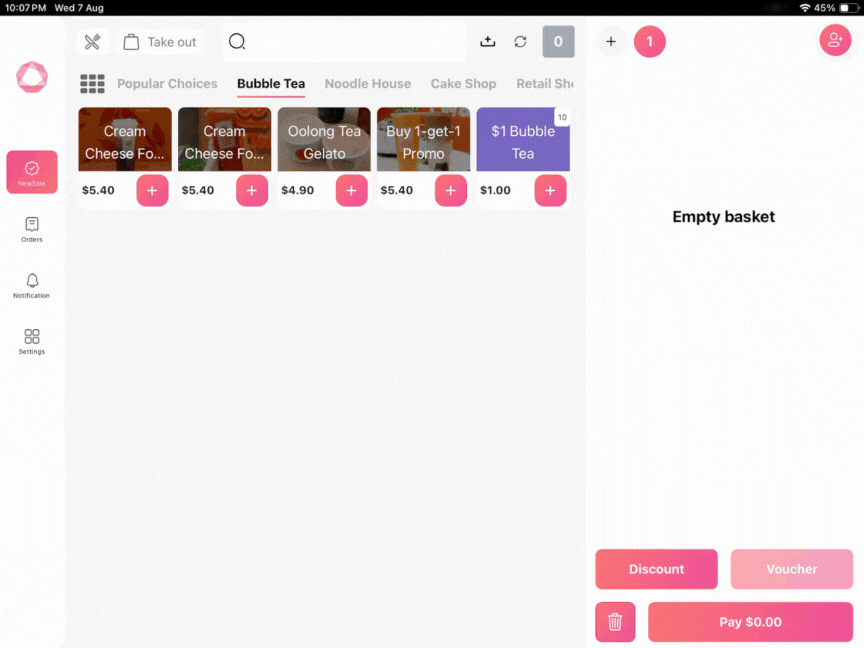864x648 pixels.
Task: Click the download tray icon
Action: 488,42
